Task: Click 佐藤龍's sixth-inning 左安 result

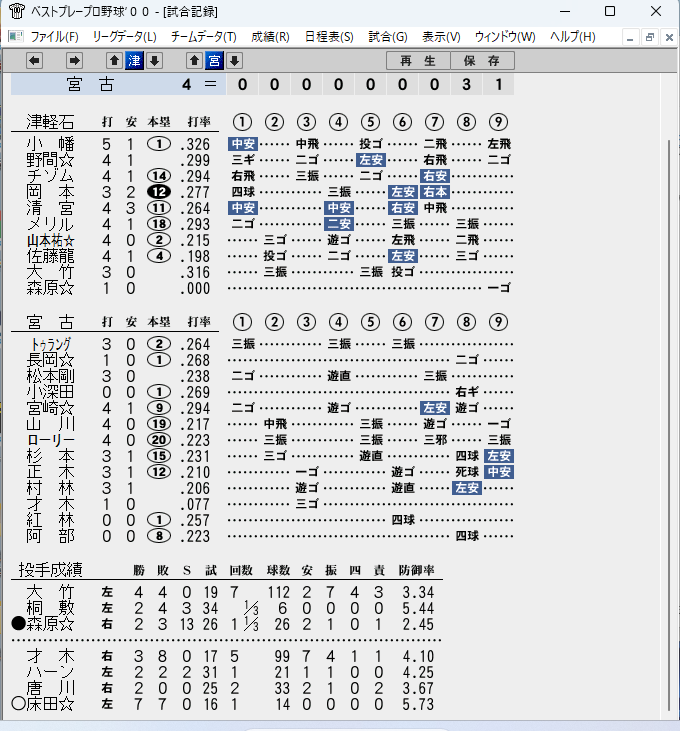Action: (403, 256)
